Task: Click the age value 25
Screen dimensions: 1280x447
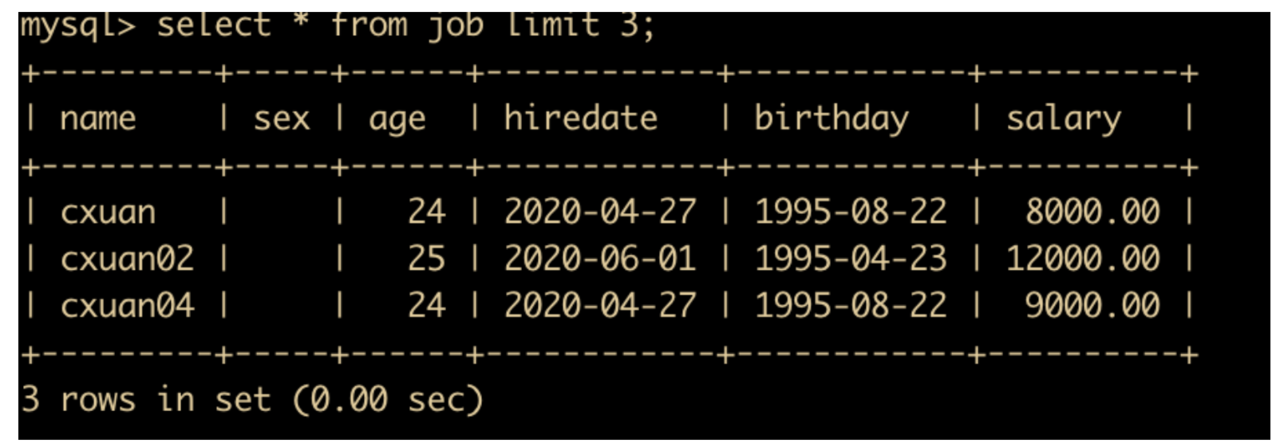Action: click(x=426, y=258)
